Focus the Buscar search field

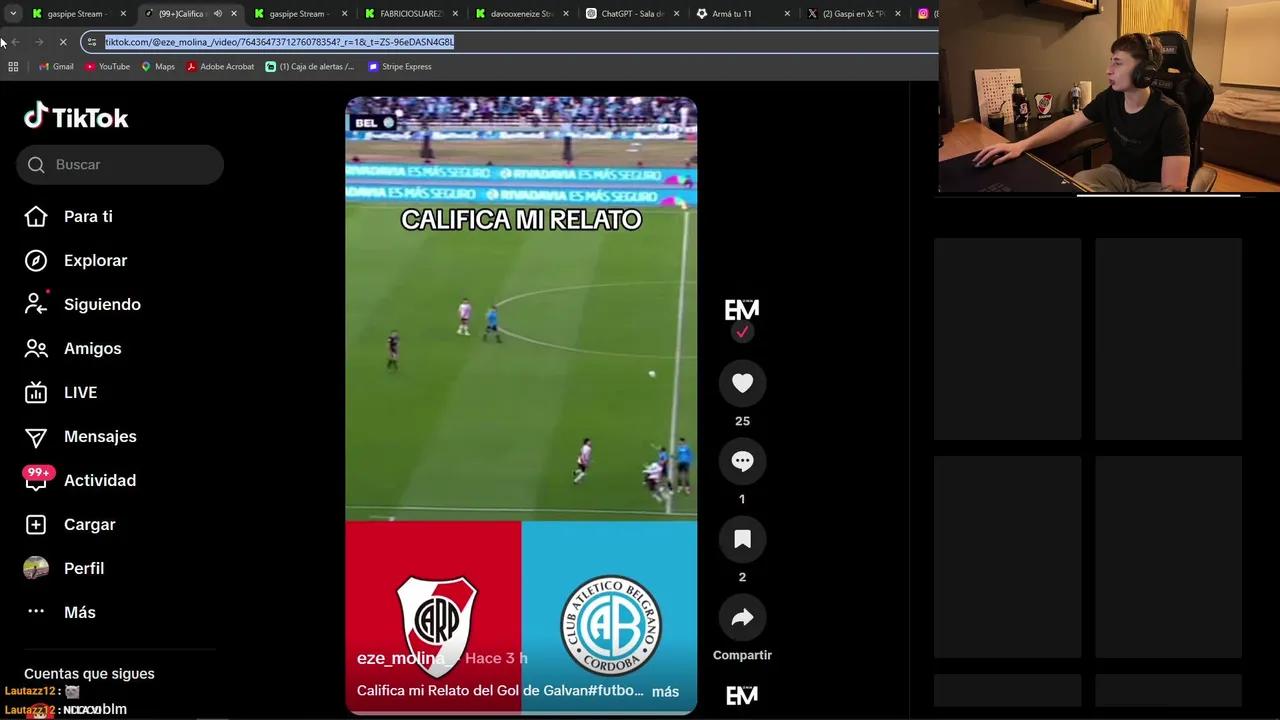(120, 164)
